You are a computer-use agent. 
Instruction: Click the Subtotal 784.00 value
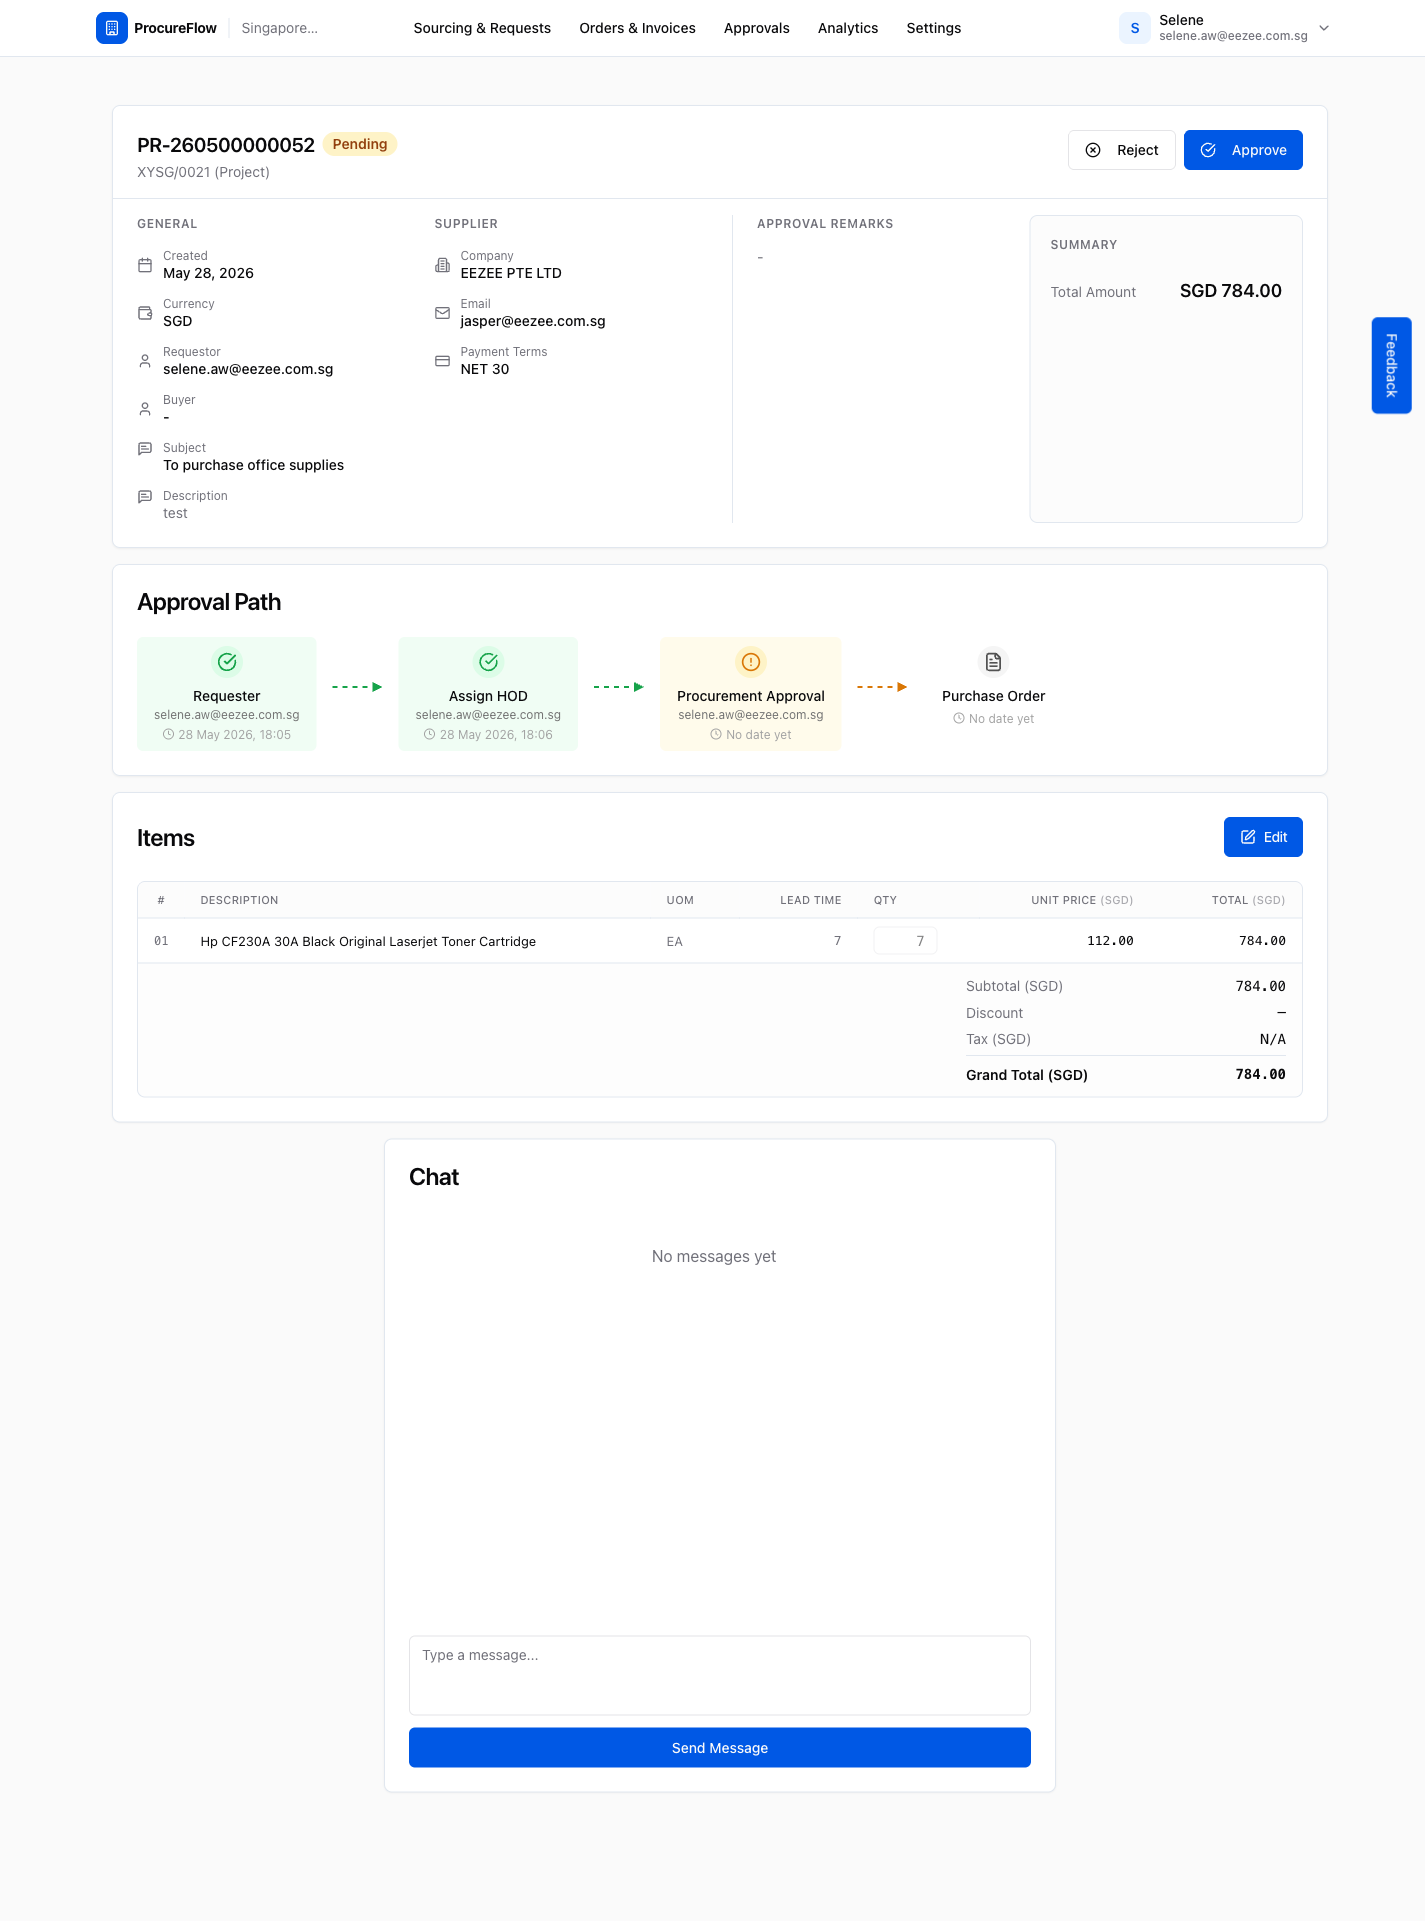coord(1260,986)
